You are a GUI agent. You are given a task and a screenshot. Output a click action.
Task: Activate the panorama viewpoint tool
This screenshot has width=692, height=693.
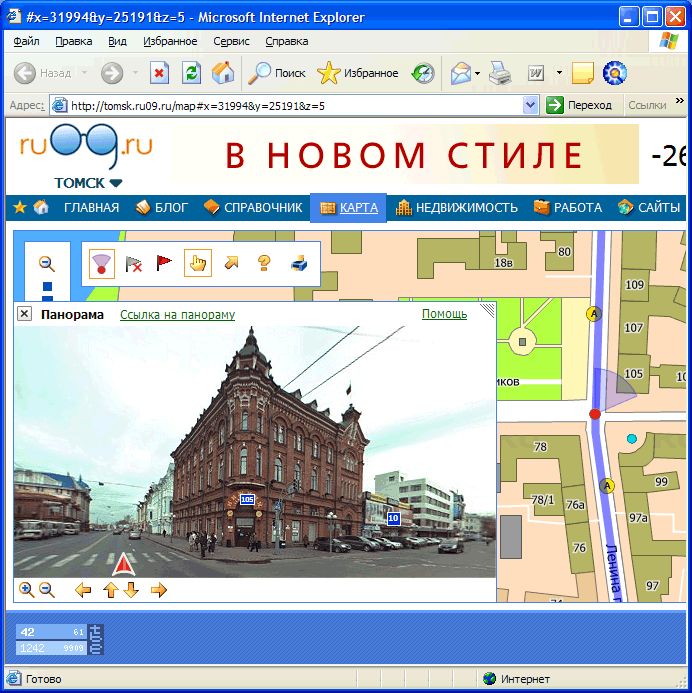coord(101,263)
